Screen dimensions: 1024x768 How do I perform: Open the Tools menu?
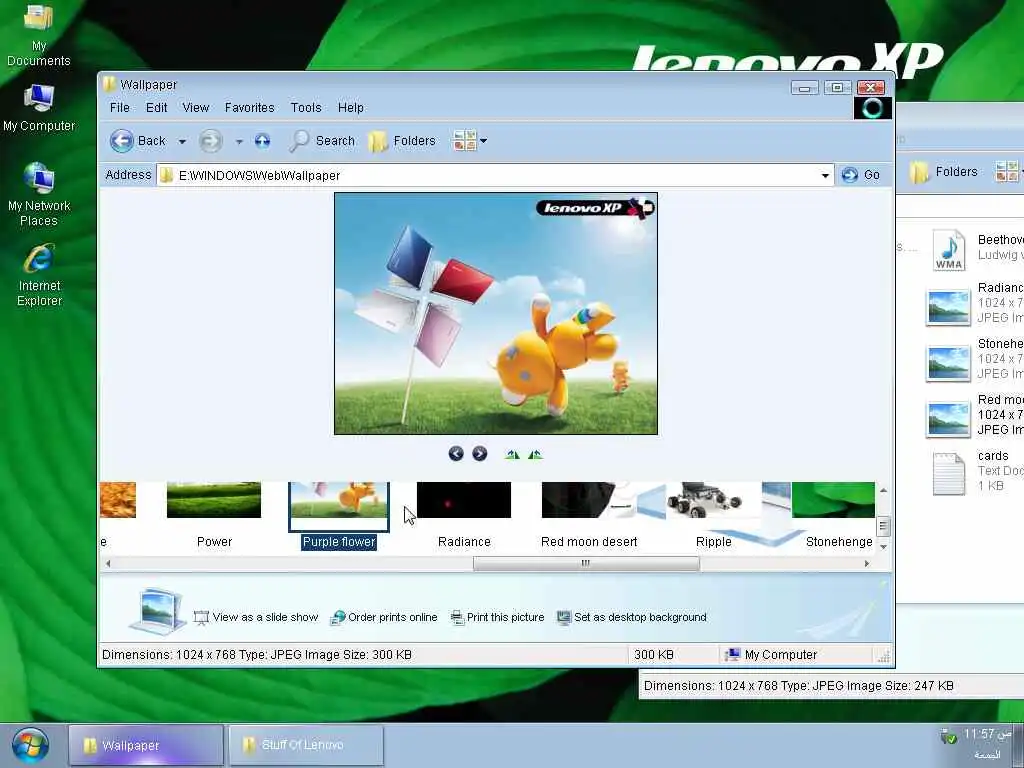306,108
